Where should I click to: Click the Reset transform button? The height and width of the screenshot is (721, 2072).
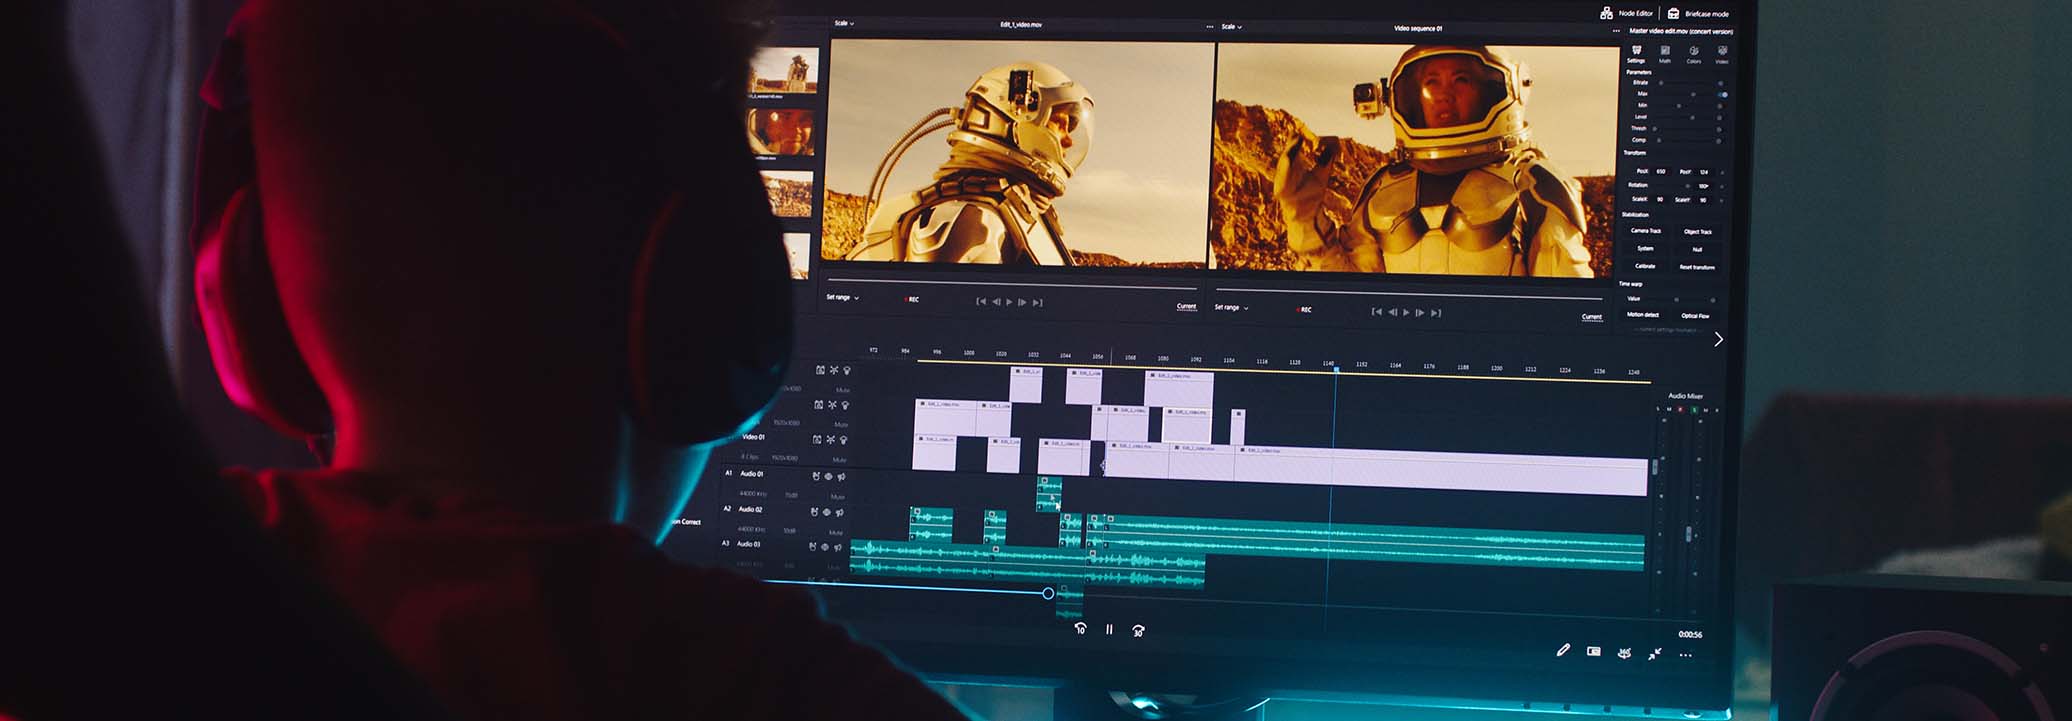1697,267
